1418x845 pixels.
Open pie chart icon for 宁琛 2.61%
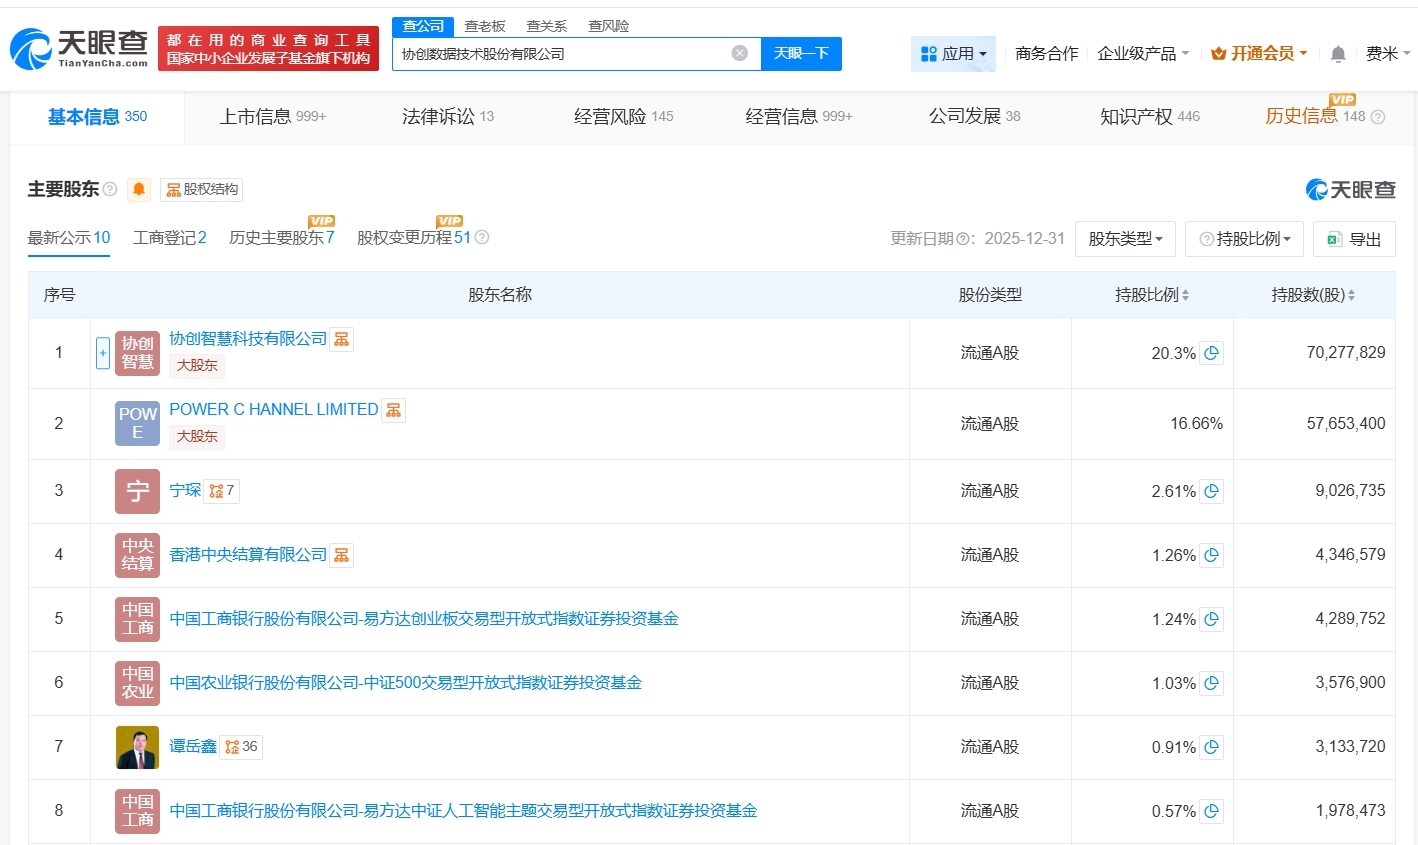point(1211,491)
